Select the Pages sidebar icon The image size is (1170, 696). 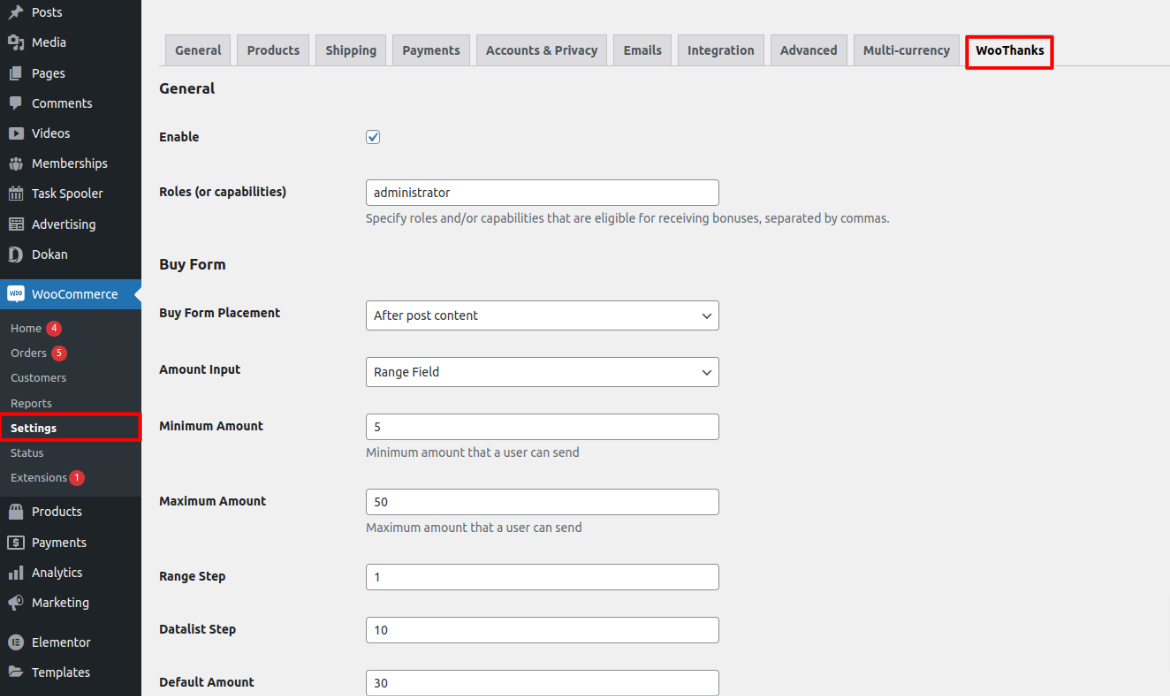pos(14,72)
